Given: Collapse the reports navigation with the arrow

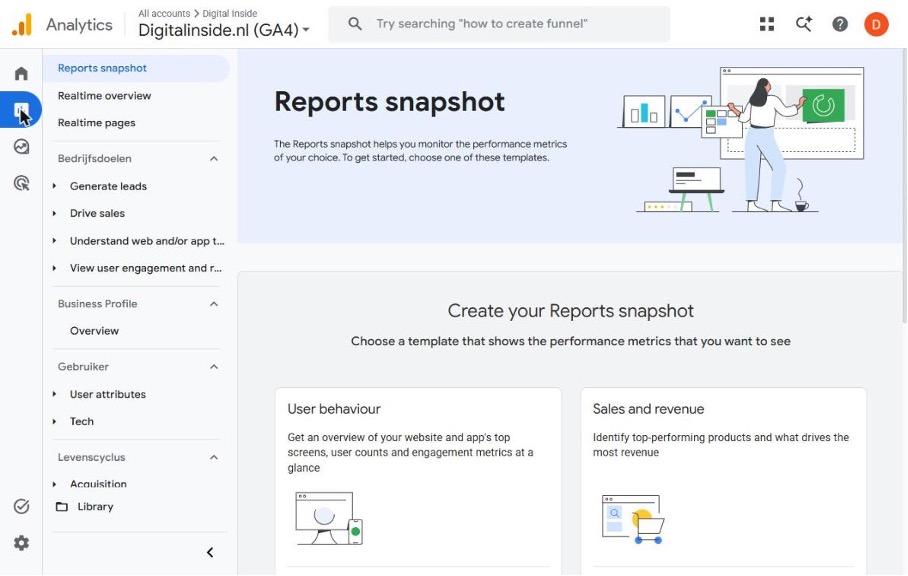Looking at the screenshot, I should [x=210, y=552].
